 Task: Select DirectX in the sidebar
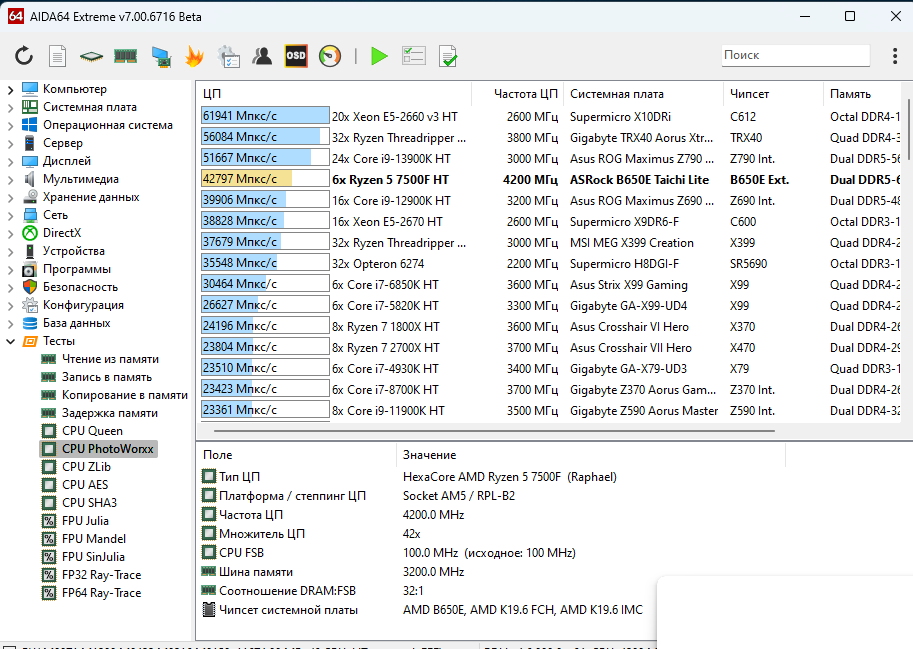[x=62, y=233]
